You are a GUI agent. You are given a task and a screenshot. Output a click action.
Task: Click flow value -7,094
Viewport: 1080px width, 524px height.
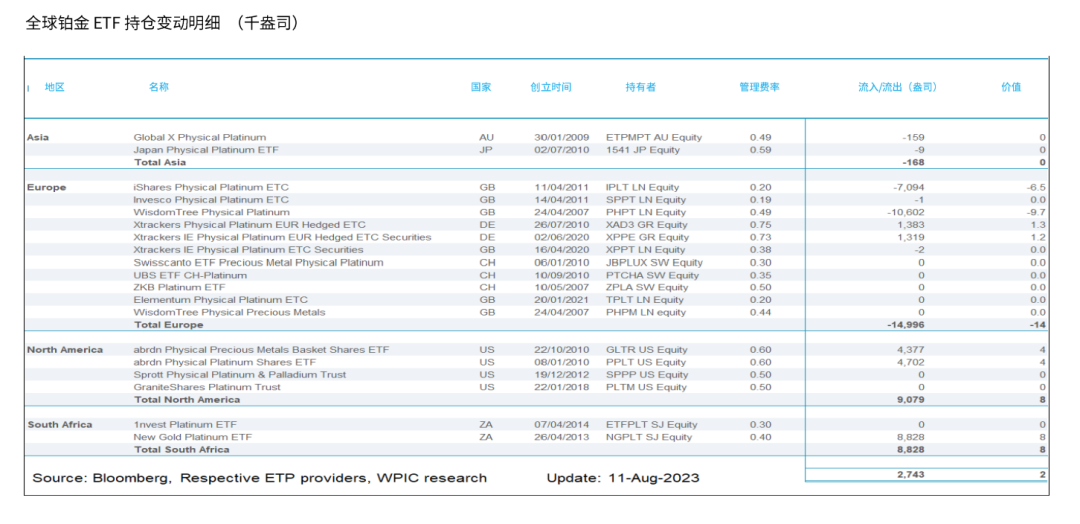(909, 187)
